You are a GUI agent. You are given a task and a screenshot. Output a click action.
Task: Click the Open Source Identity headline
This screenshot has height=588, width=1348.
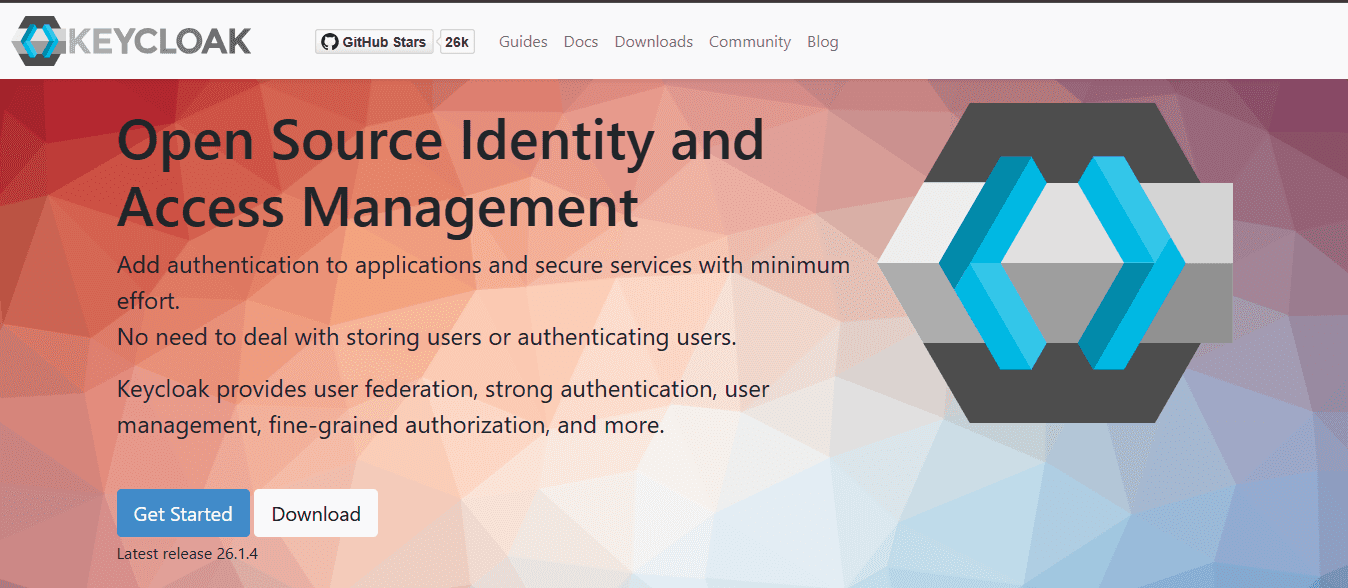coord(440,174)
